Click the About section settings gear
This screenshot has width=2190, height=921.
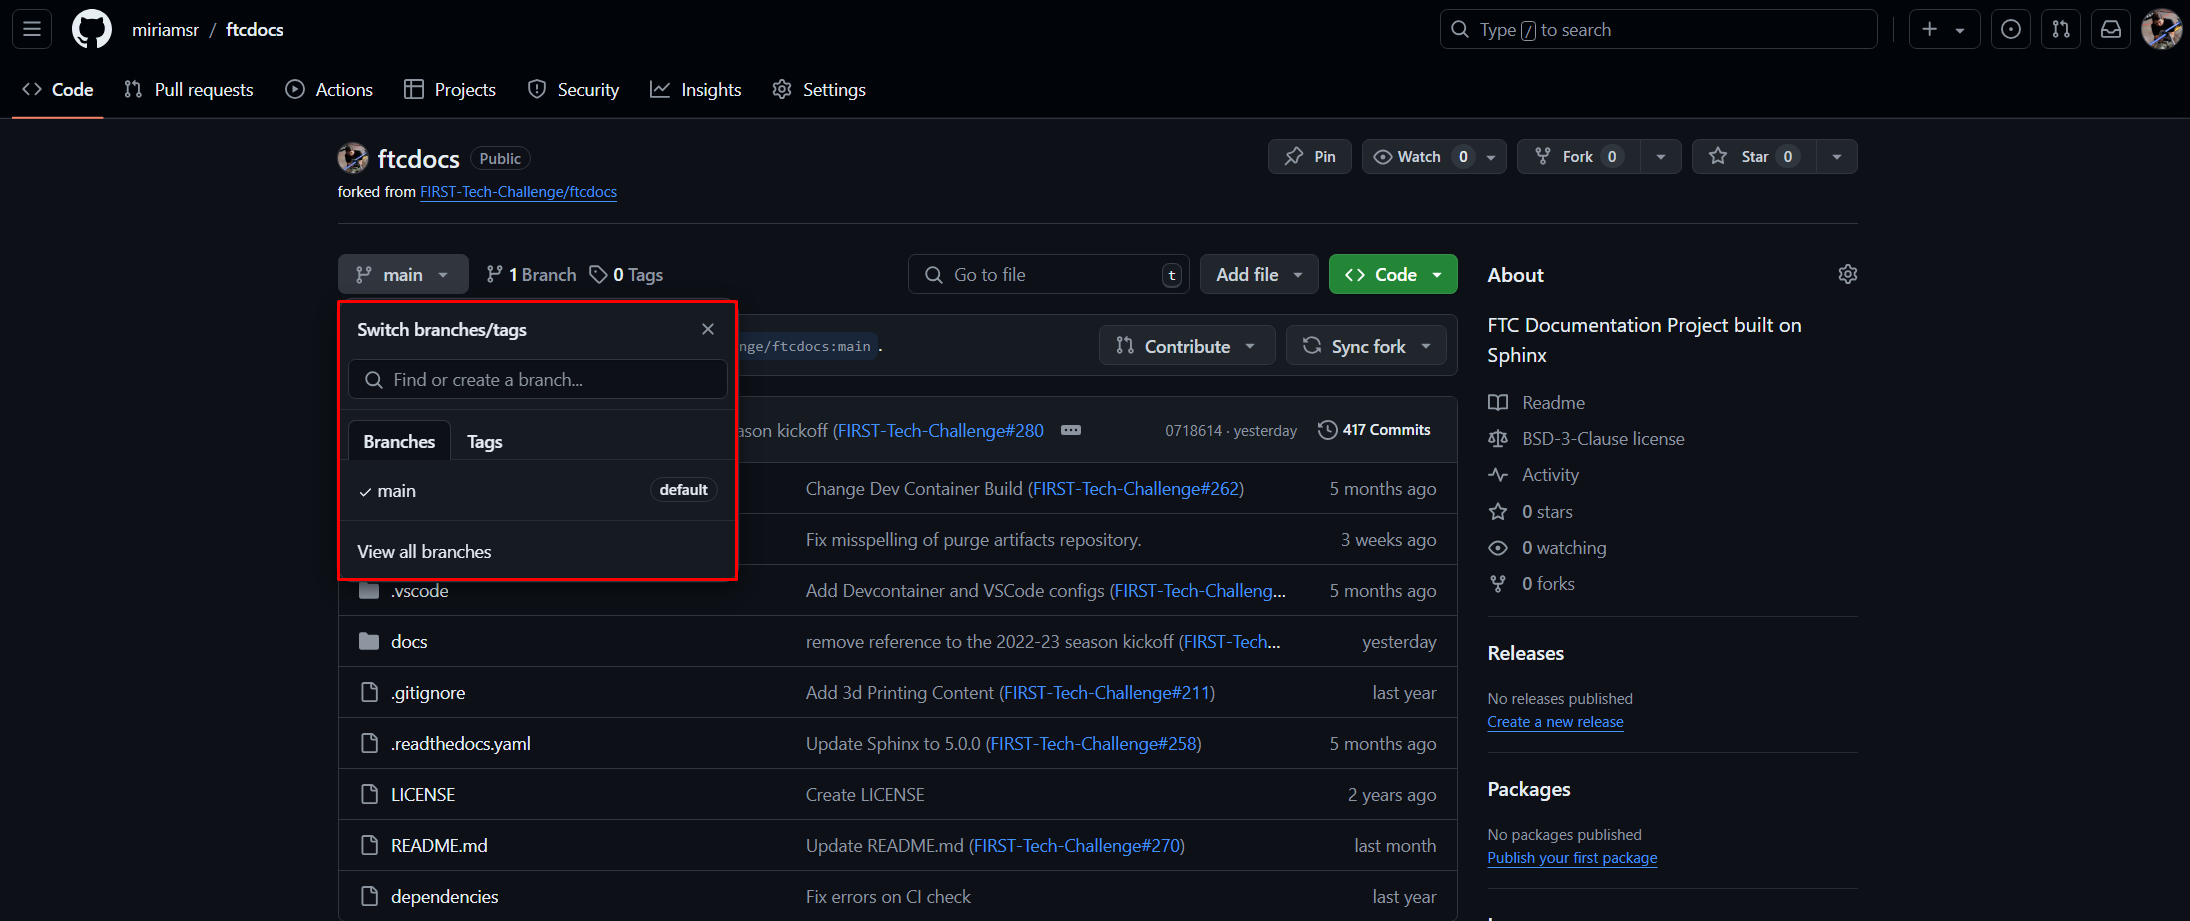pos(1847,275)
